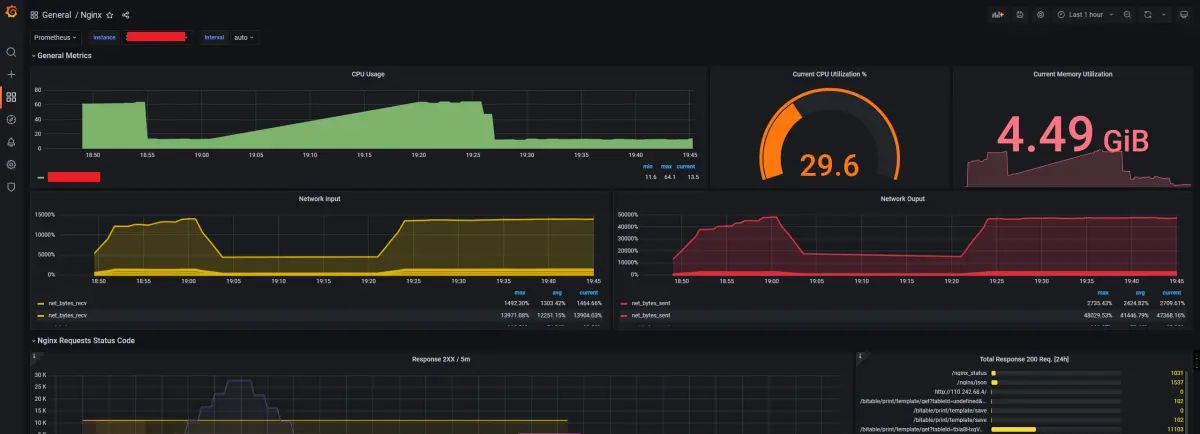1200x434 pixels.
Task: Sort CPU Usage legend by min
Action: point(648,166)
